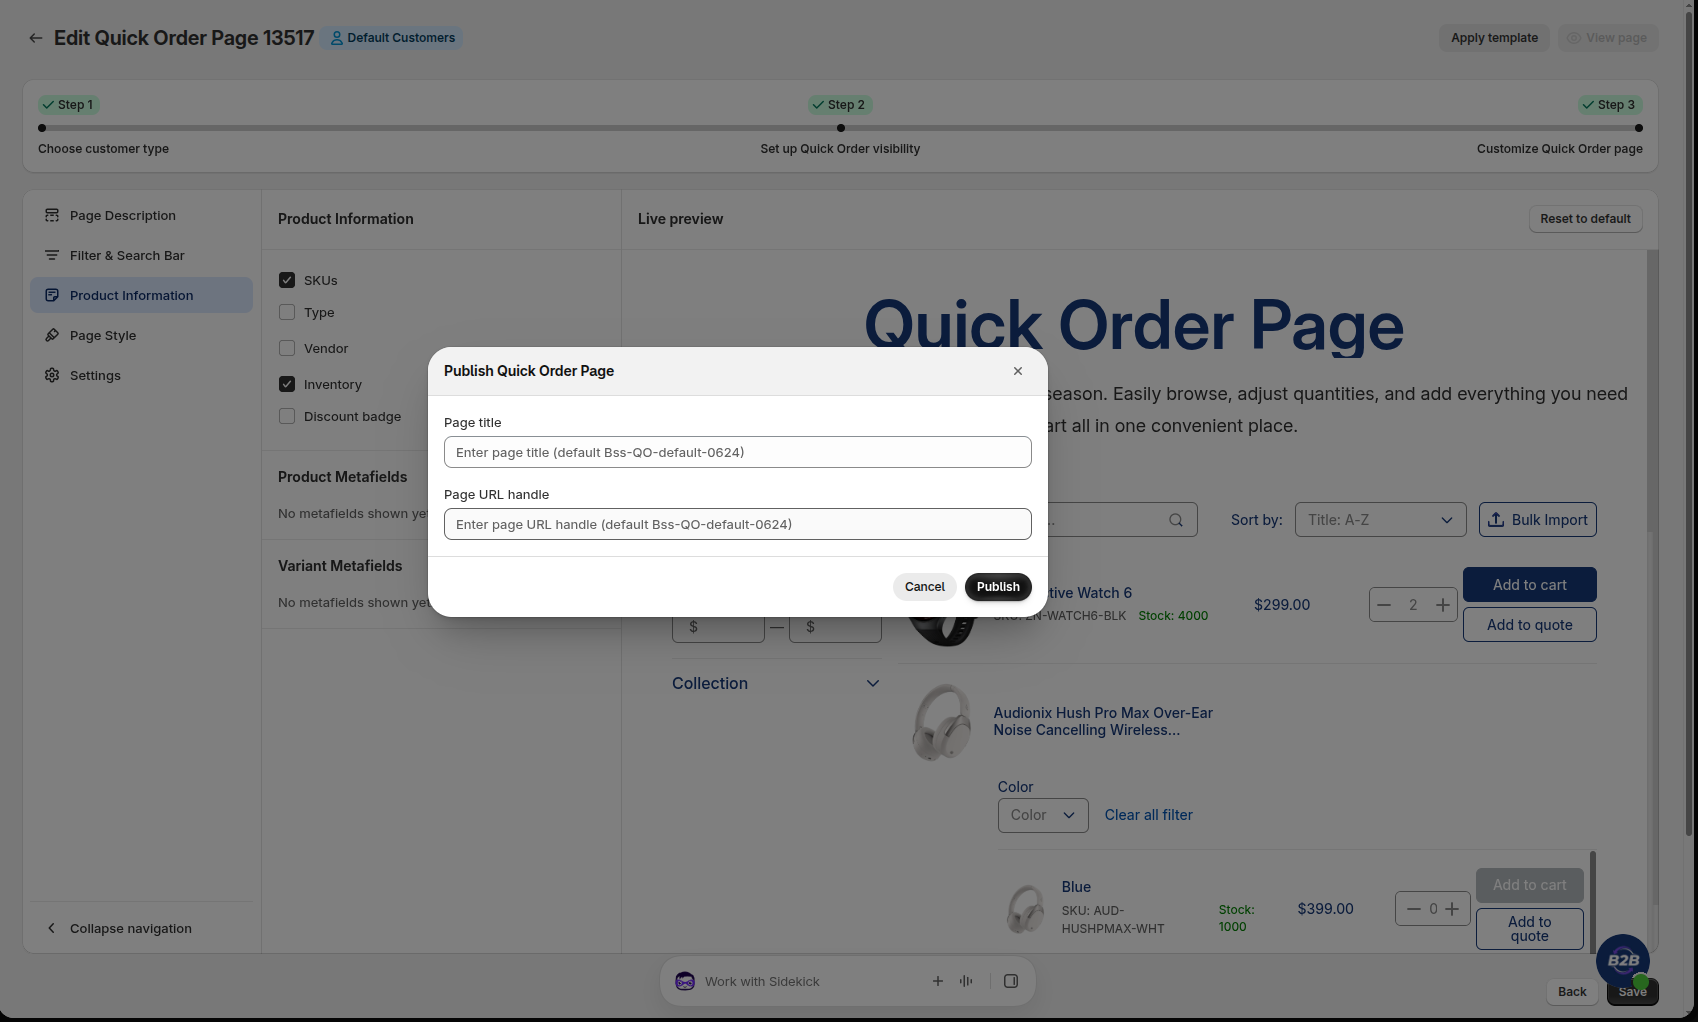Click Add to quote for Blue variant
1698x1022 pixels.
[x=1529, y=929]
